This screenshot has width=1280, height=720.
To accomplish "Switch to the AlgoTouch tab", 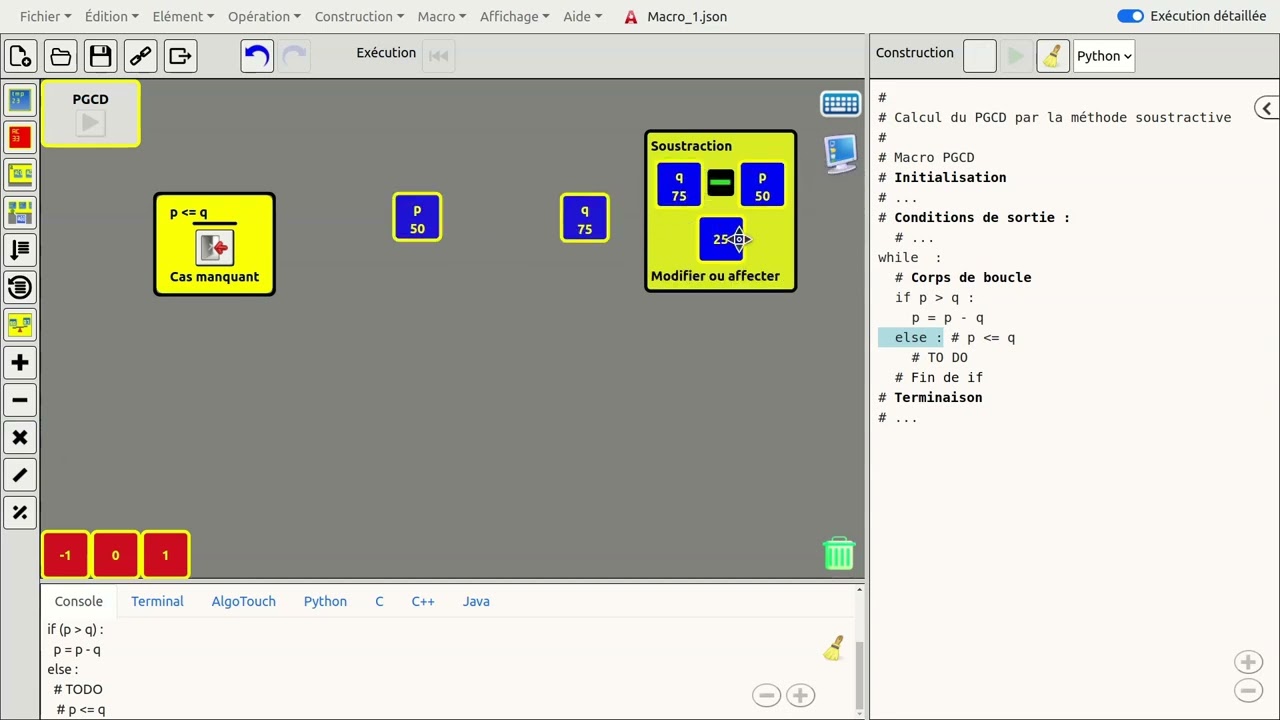I will tap(243, 601).
